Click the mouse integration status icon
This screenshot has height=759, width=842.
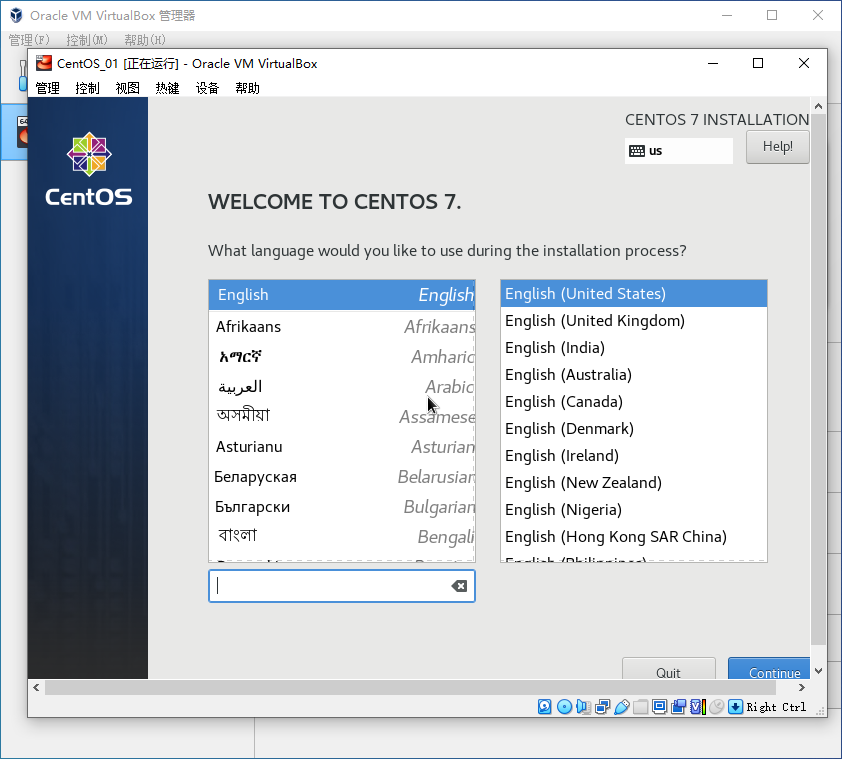pyautogui.click(x=716, y=706)
